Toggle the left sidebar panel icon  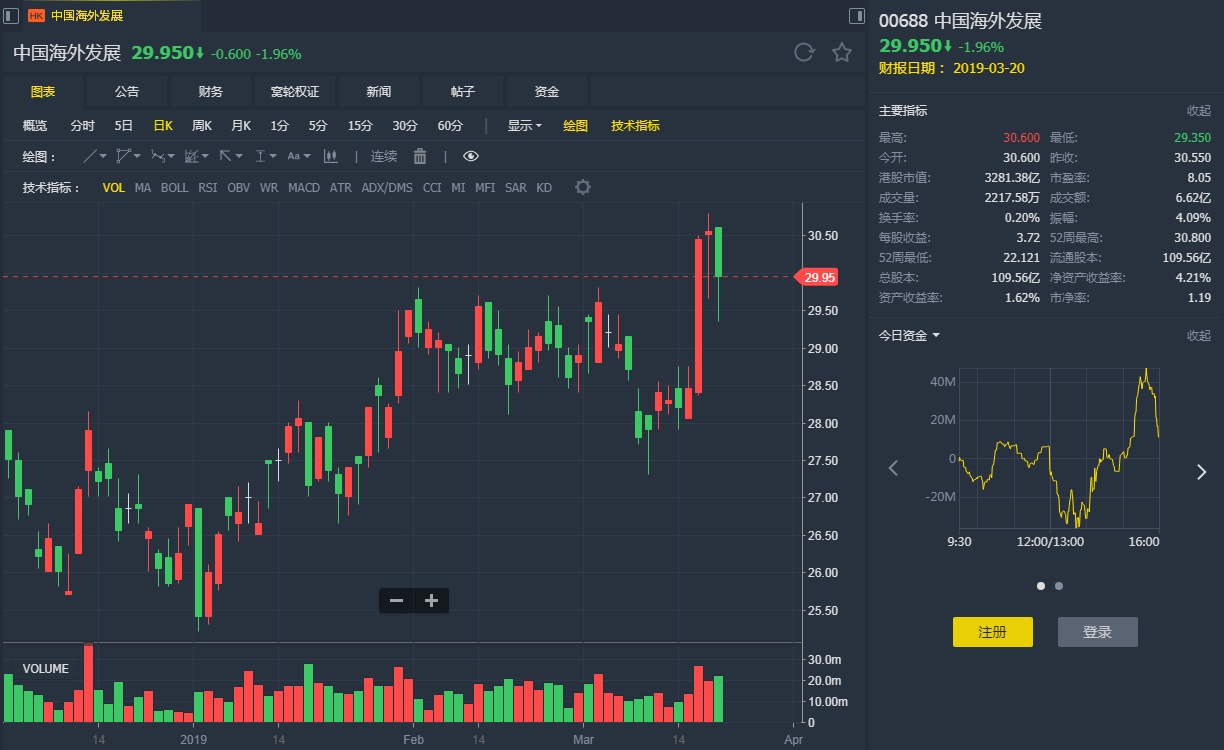(11, 16)
